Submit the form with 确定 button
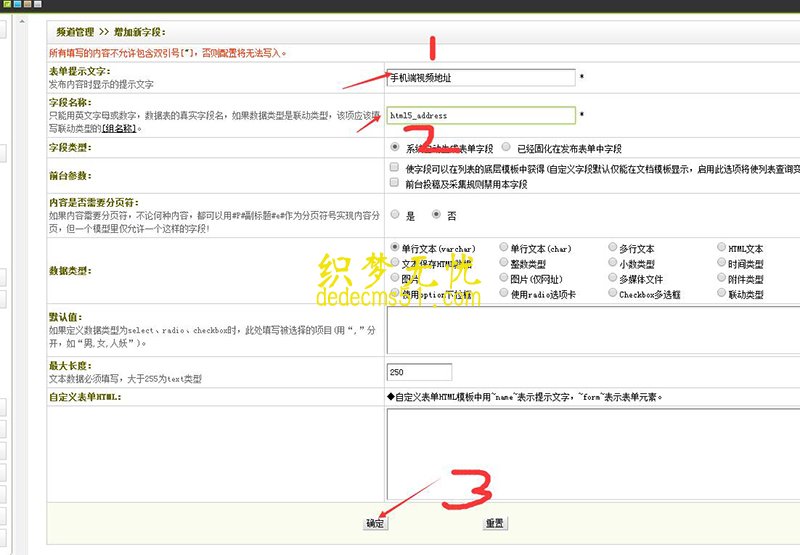The width and height of the screenshot is (800, 555). point(375,523)
